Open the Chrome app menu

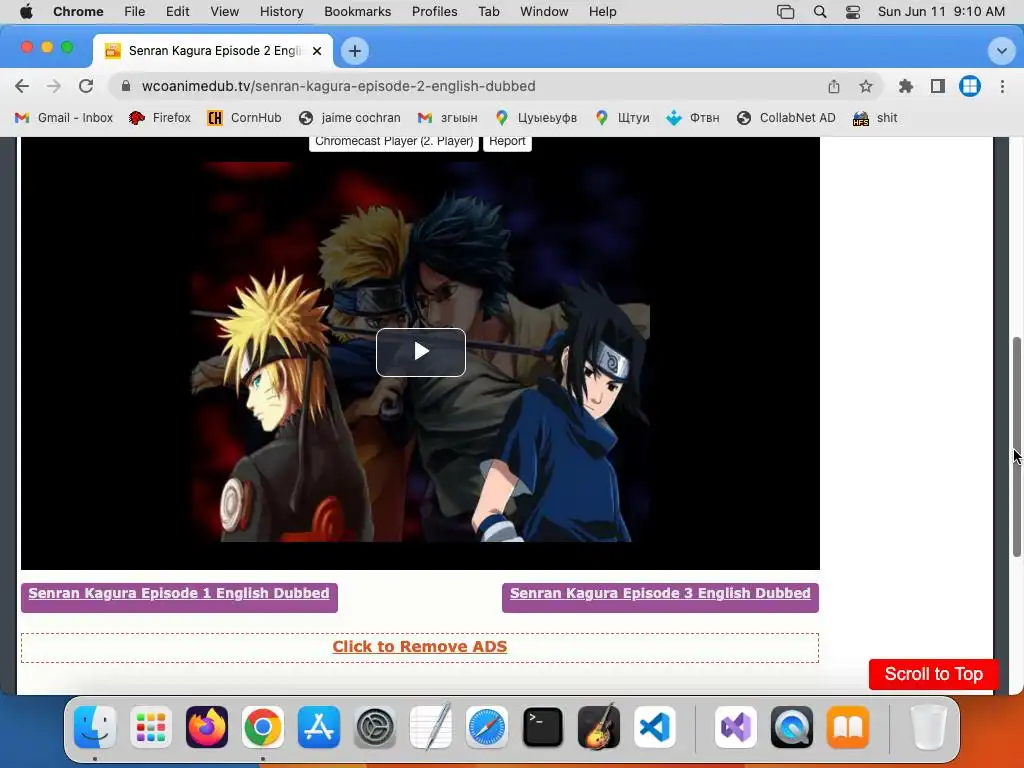tap(78, 12)
